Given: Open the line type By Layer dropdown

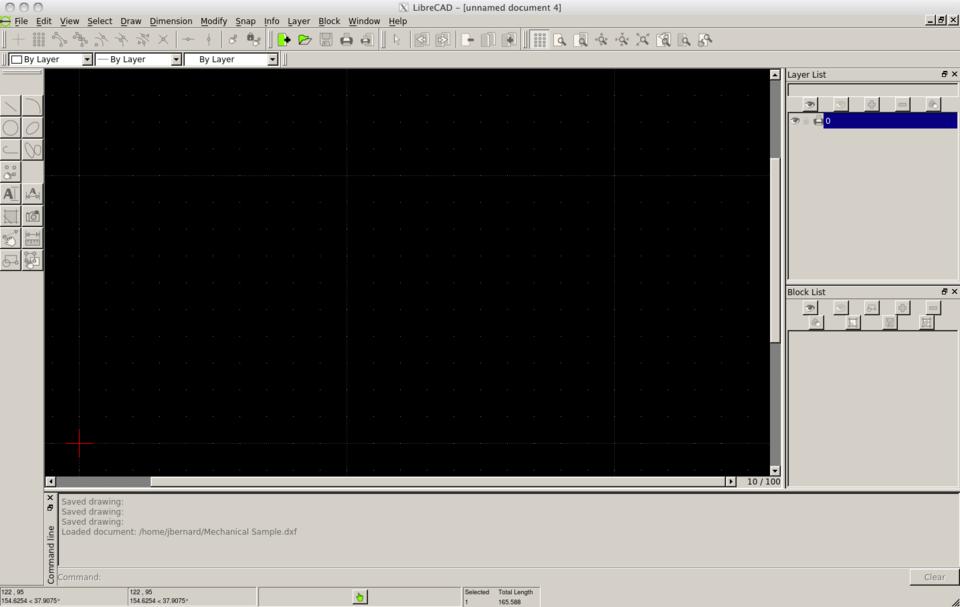Looking at the screenshot, I should click(231, 60).
